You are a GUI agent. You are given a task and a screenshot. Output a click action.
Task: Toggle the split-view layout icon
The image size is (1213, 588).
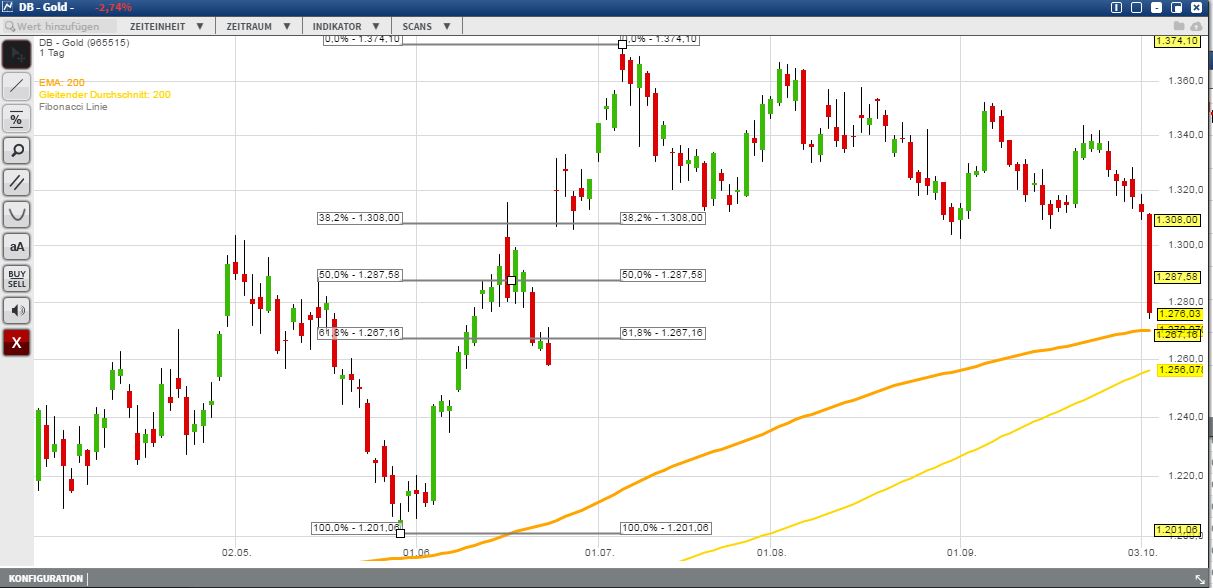coord(1116,8)
